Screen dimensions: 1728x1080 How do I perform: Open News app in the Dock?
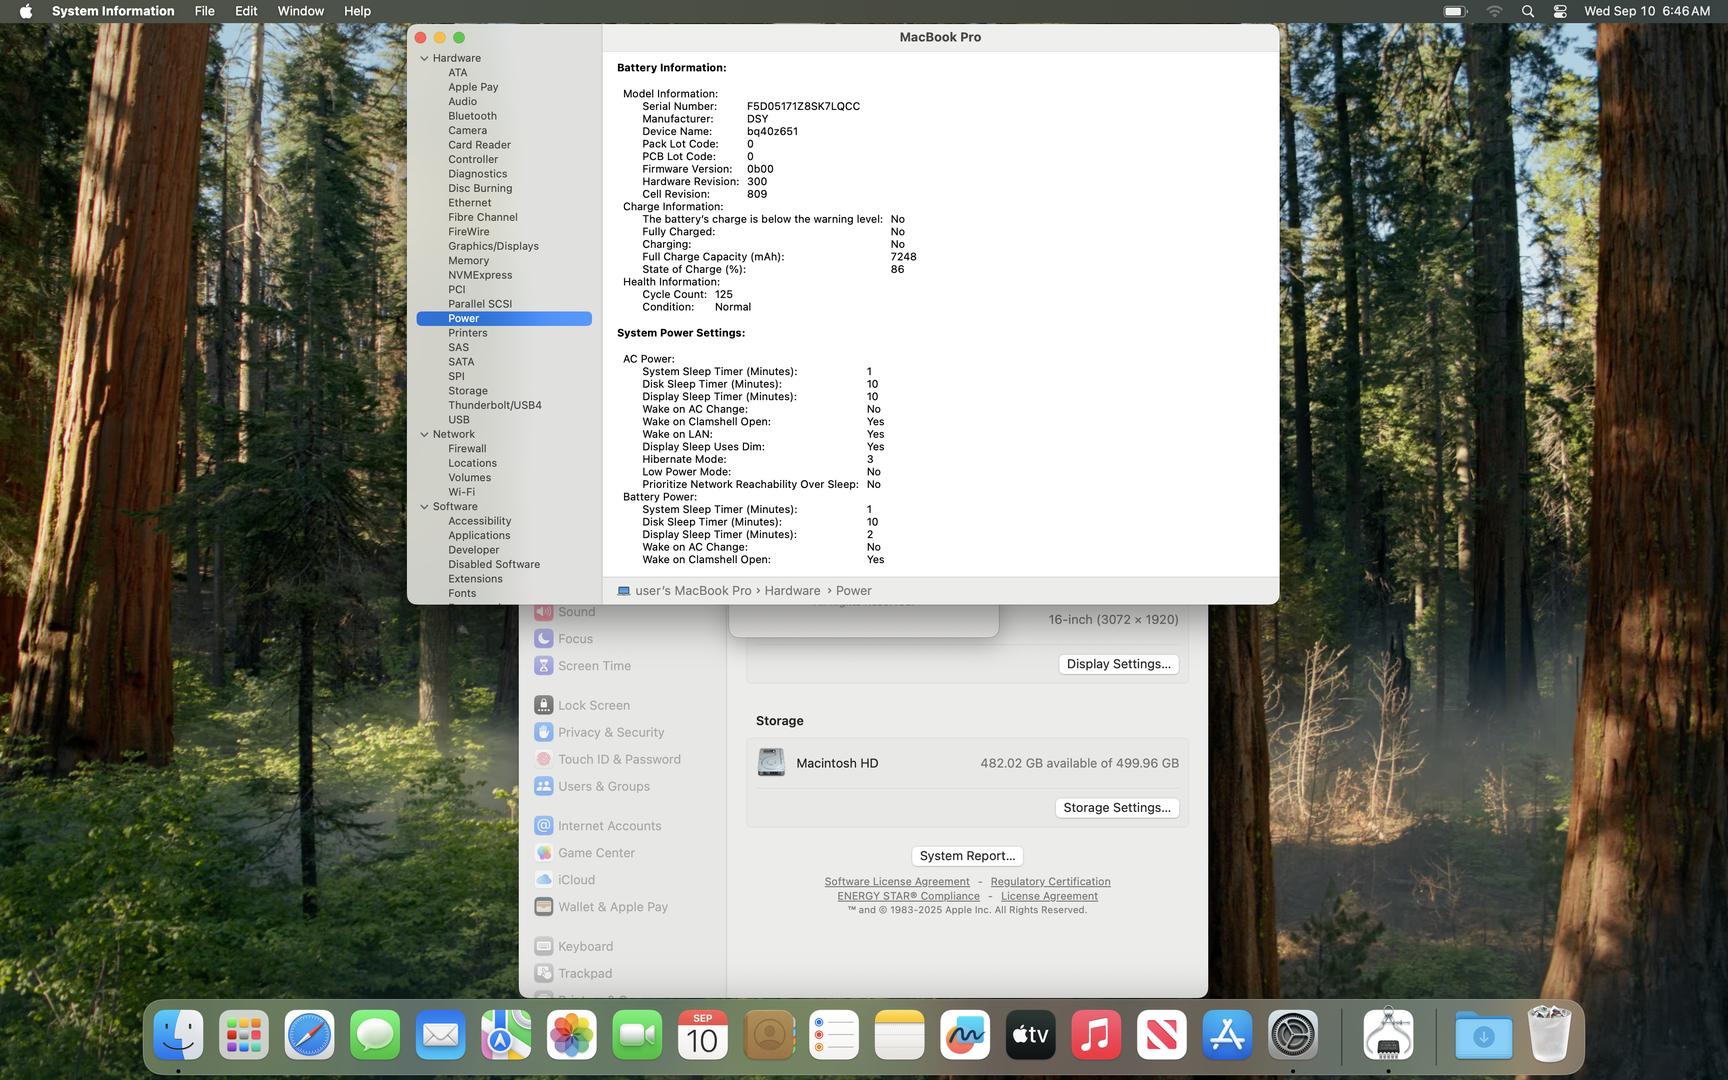point(1162,1035)
